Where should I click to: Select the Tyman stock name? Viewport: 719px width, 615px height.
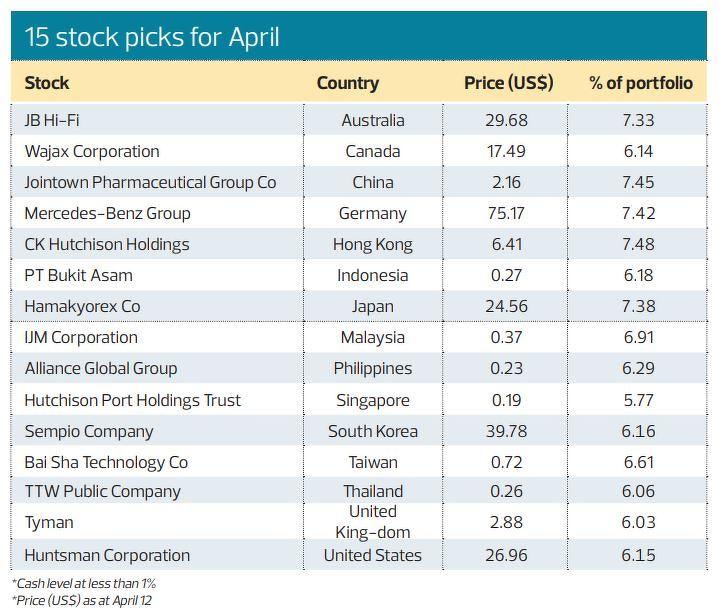(49, 522)
